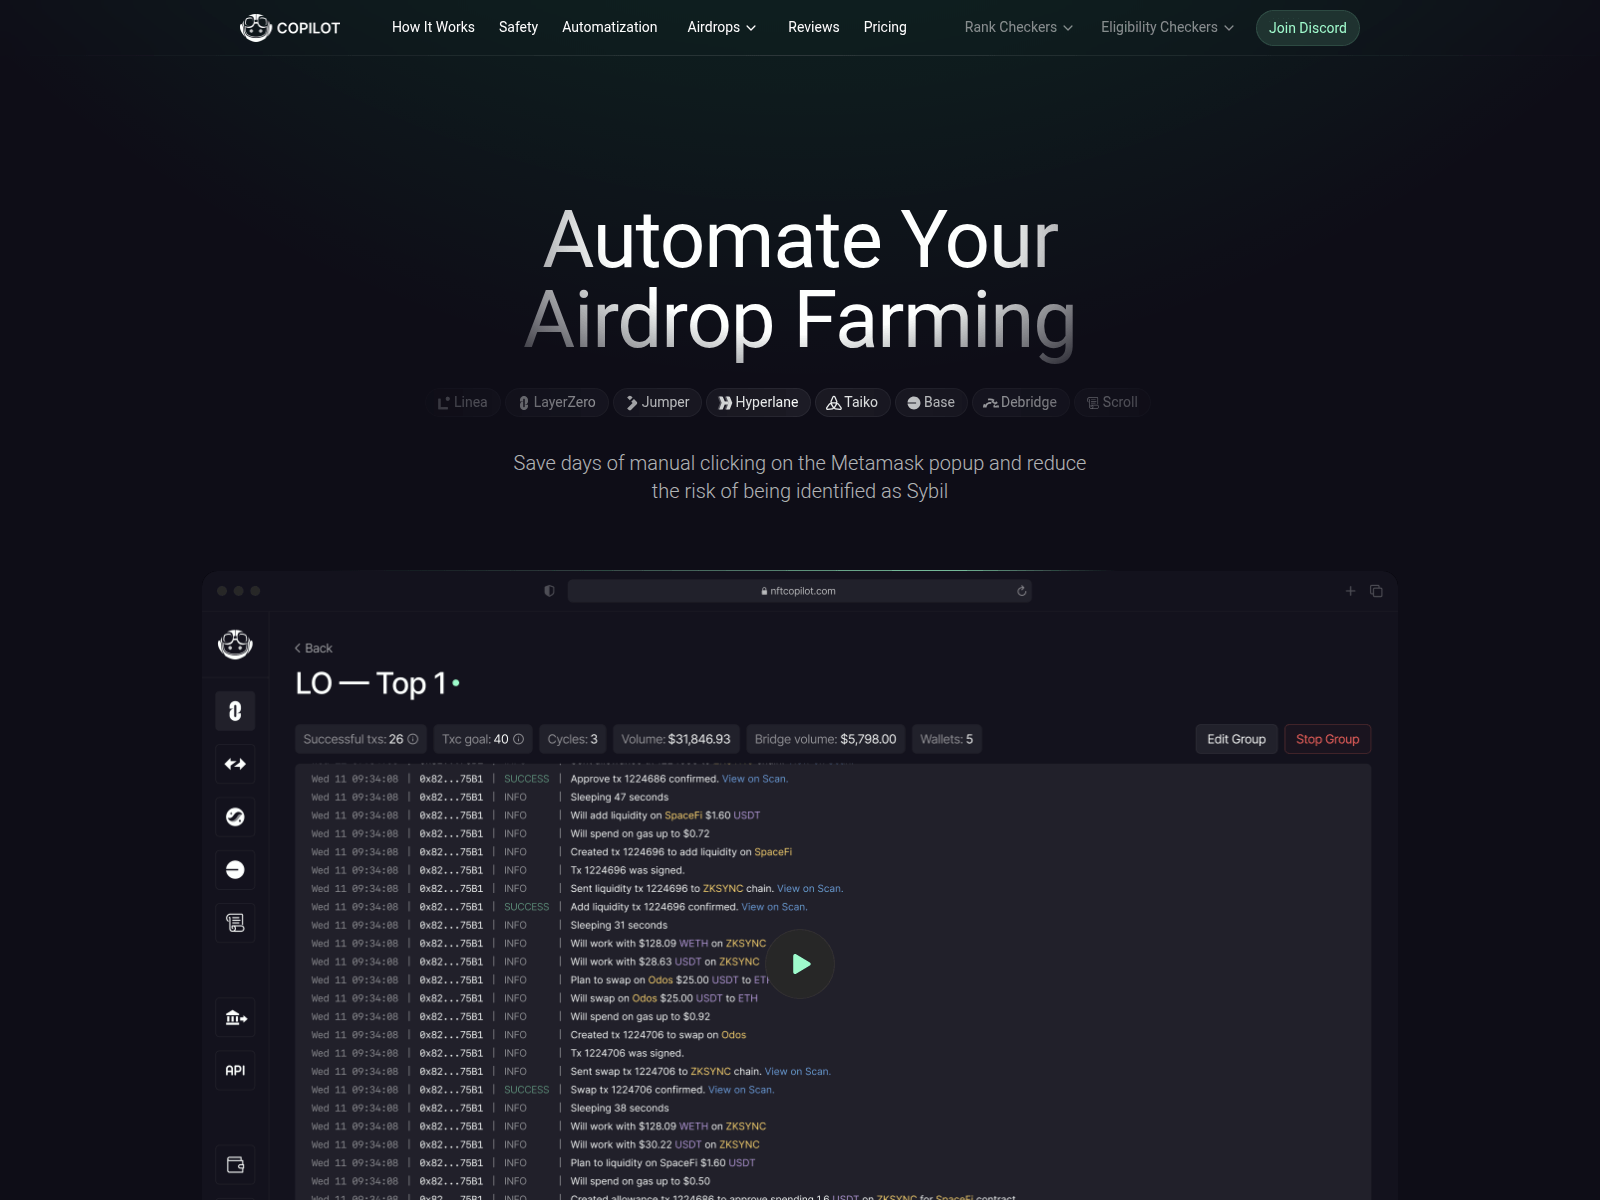Click the Scroll sidebar icon
The height and width of the screenshot is (1200, 1600).
(x=235, y=923)
